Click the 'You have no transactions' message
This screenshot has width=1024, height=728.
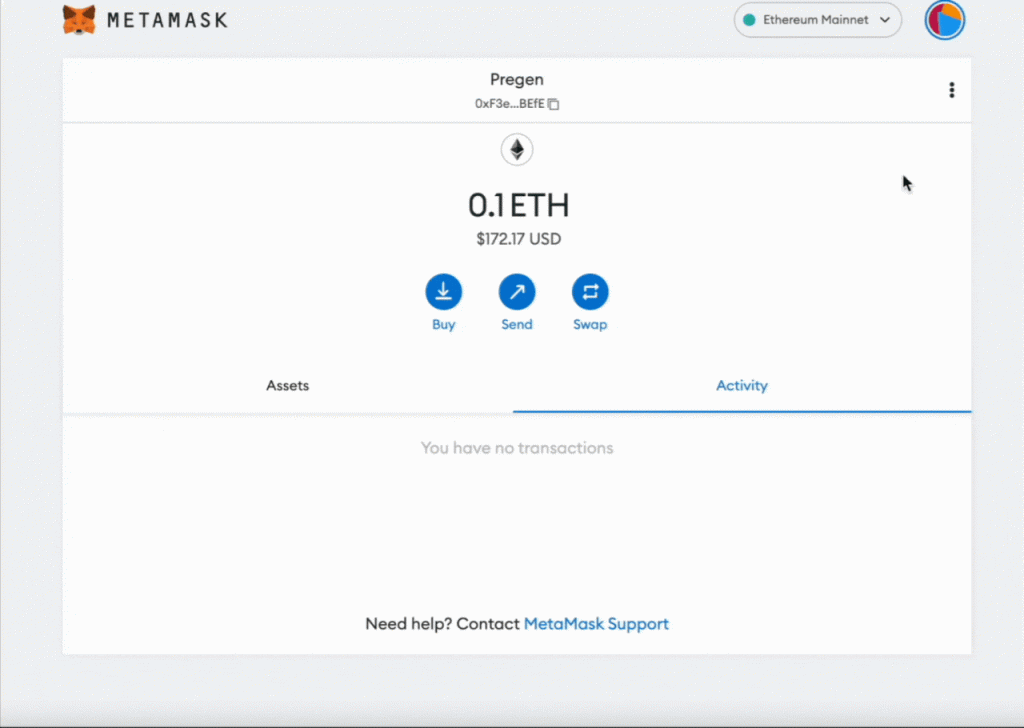(517, 448)
